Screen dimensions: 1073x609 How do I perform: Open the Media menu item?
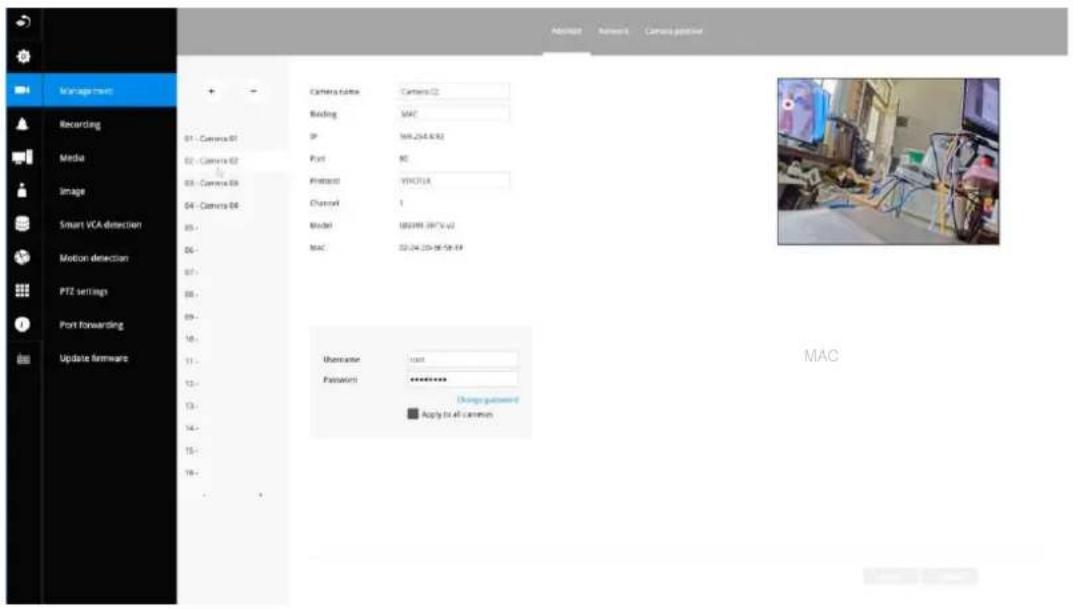pos(72,158)
